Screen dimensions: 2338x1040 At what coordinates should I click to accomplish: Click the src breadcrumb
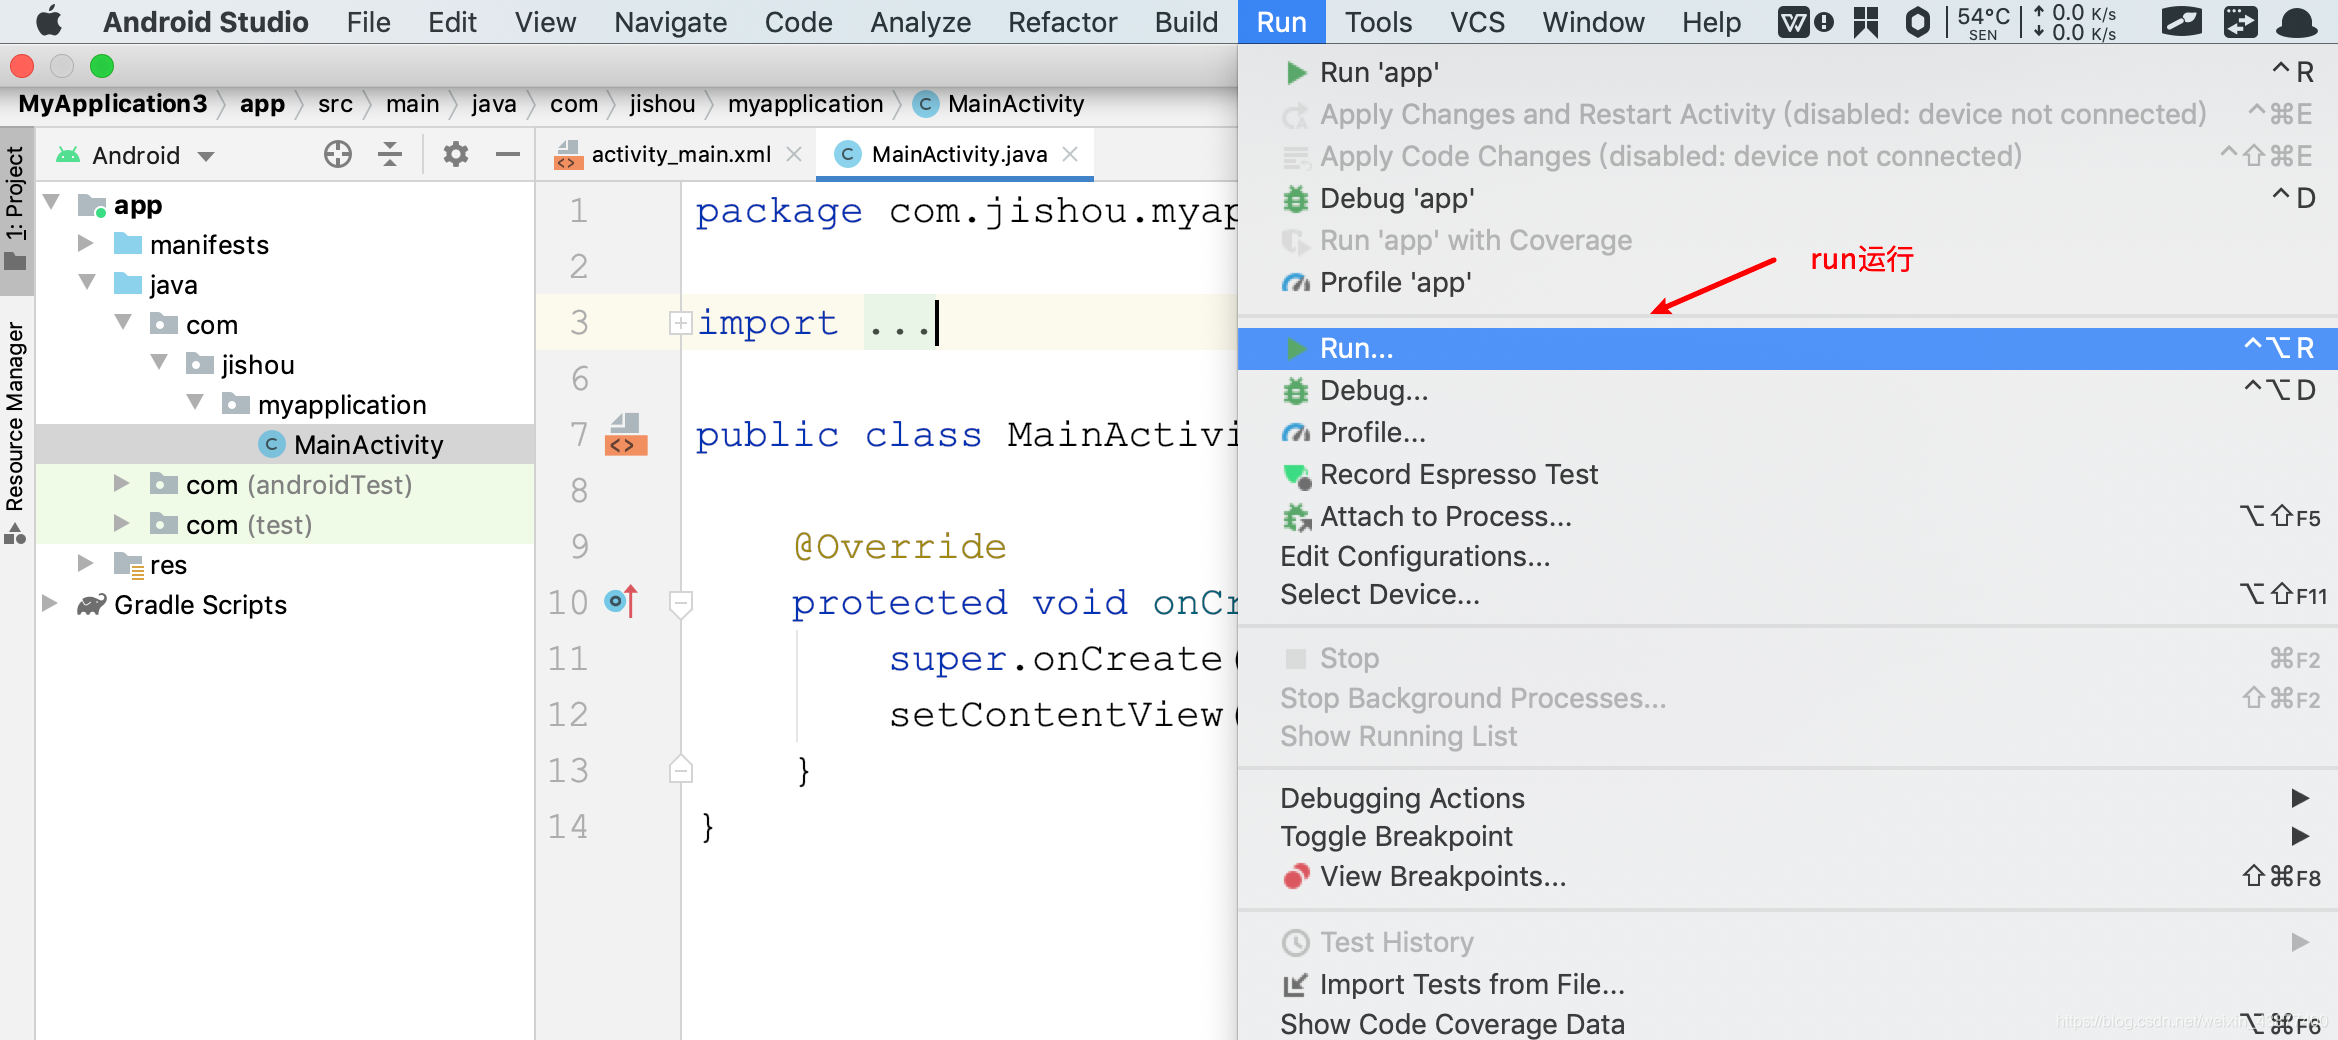335,104
